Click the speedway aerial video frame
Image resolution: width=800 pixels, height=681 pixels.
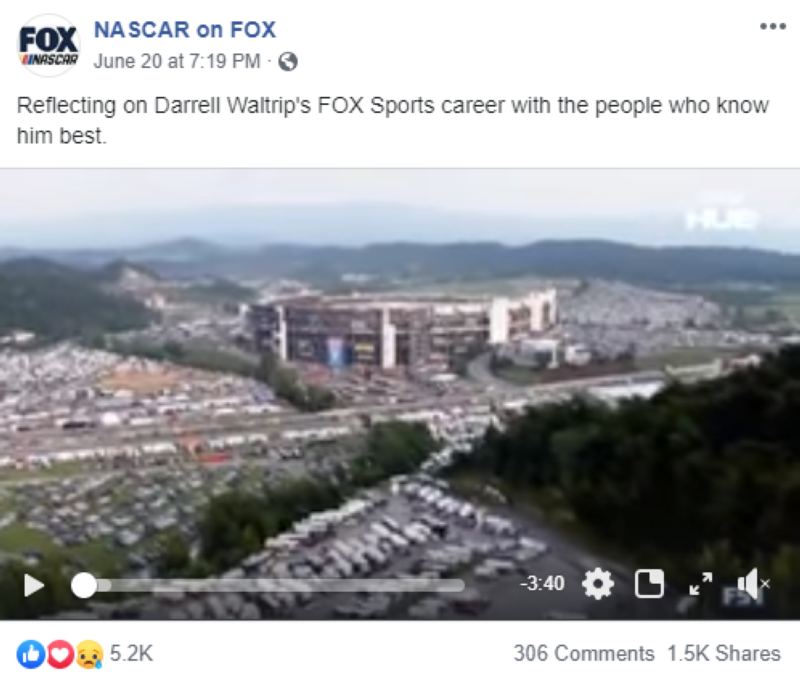click(x=400, y=367)
